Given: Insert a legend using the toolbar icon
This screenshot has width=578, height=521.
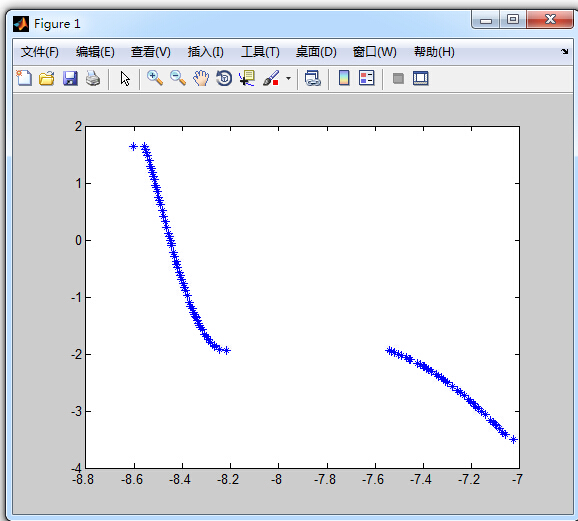Looking at the screenshot, I should 366,78.
